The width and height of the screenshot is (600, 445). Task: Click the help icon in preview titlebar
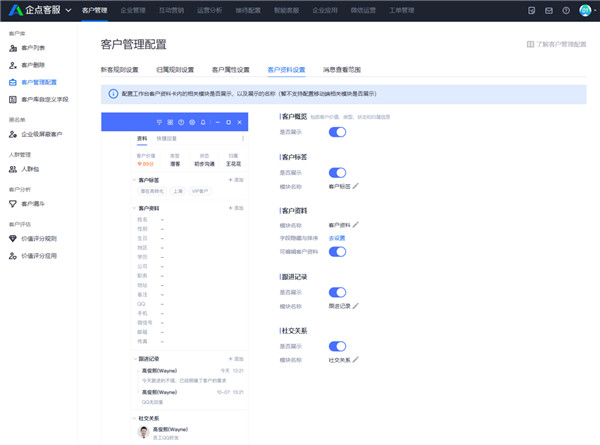(x=181, y=122)
